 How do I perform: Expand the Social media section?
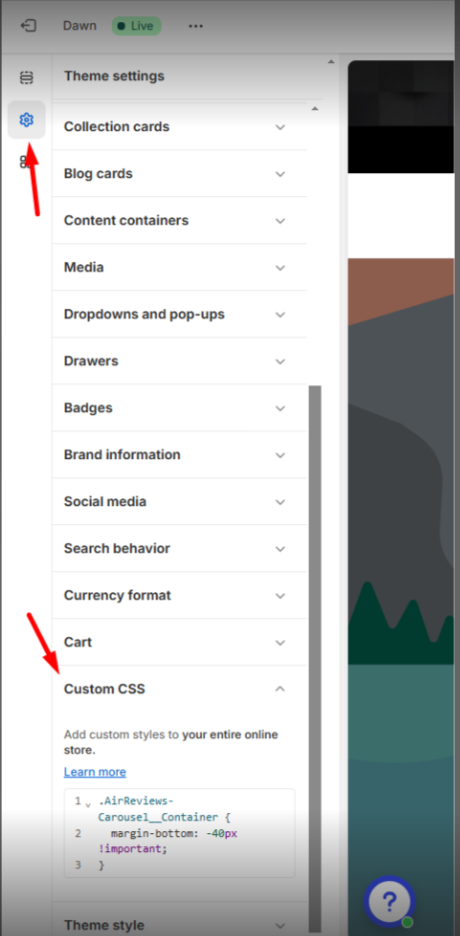pyautogui.click(x=180, y=501)
